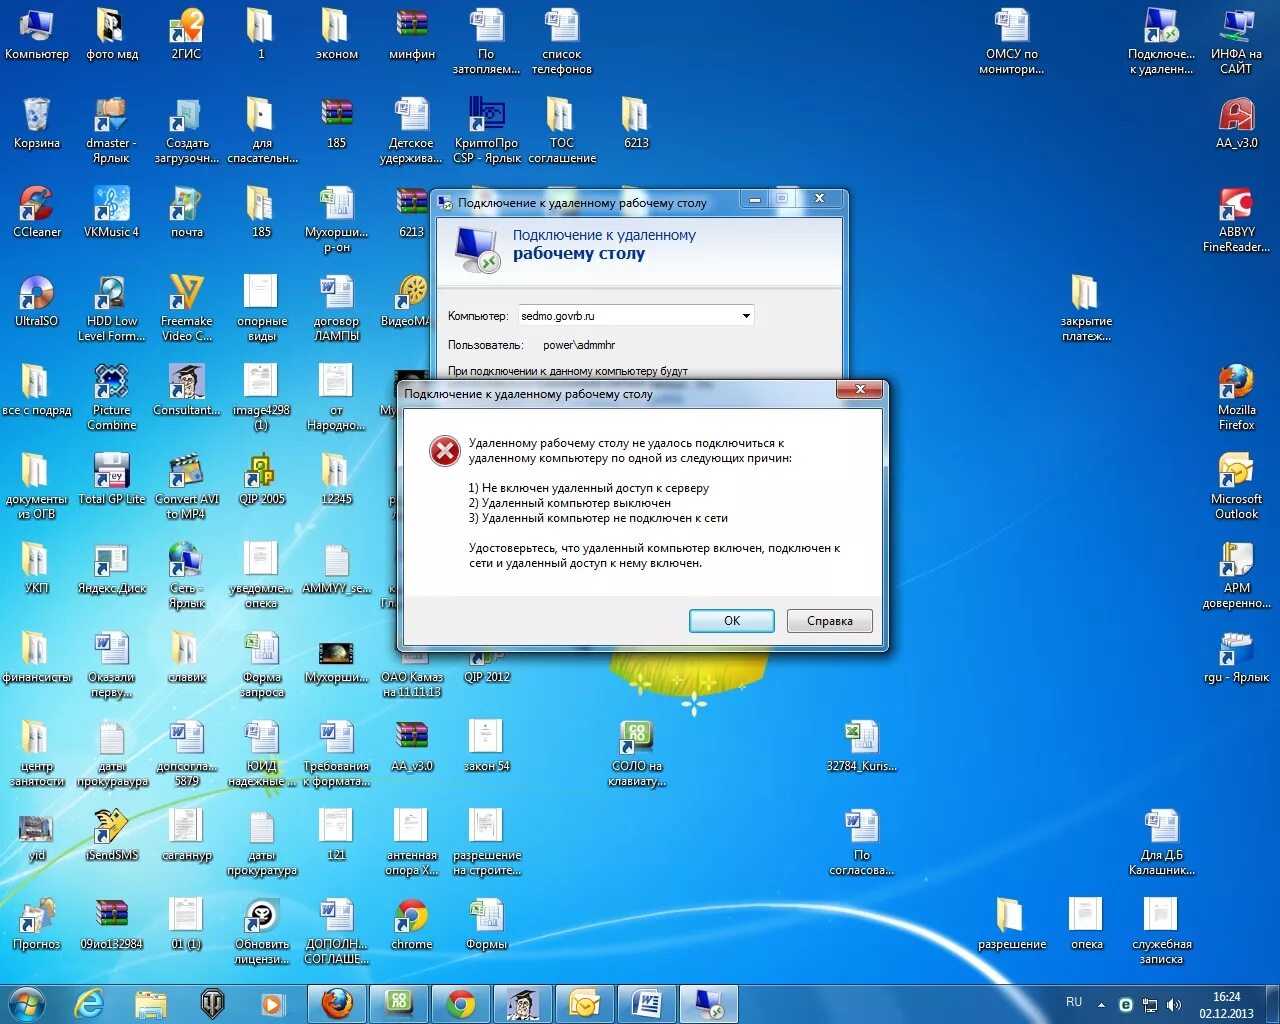
Task: Select the ИНФА на САЙТ icon
Action: pyautogui.click(x=1236, y=41)
